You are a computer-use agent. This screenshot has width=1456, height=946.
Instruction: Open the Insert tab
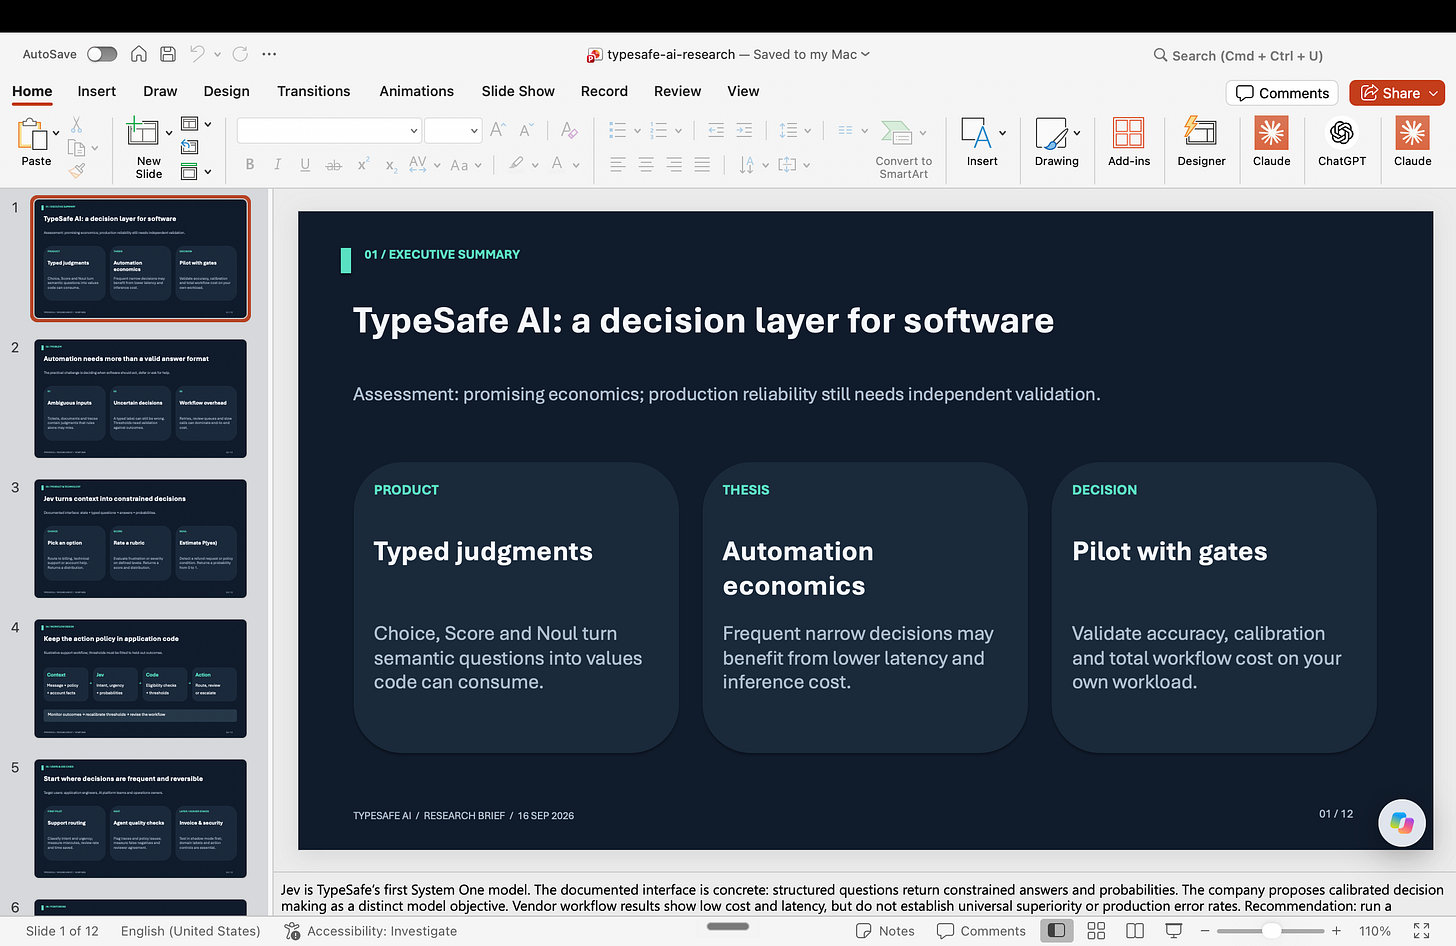tap(97, 91)
